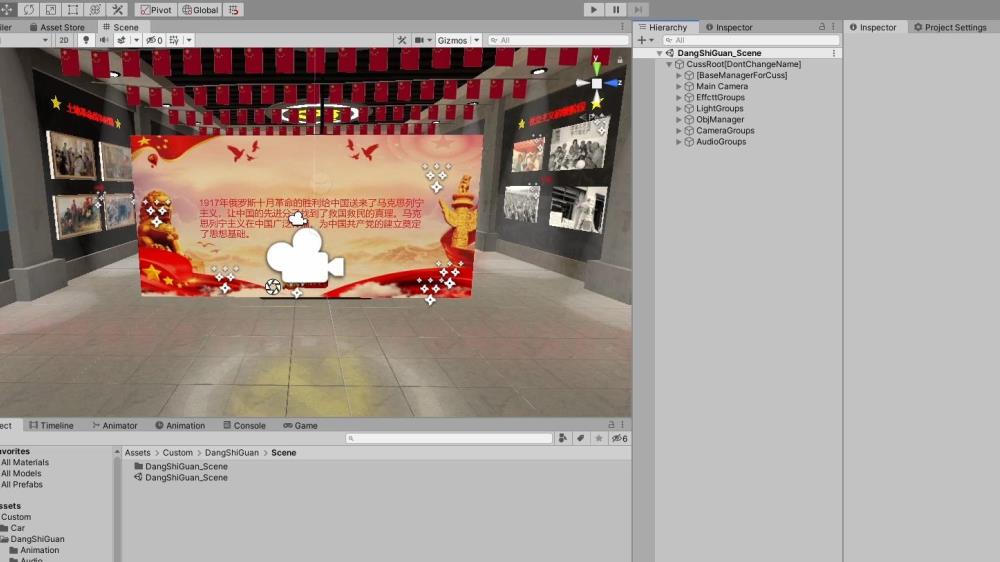Open the Hierarchy add (+) dropdown
Screen dimensions: 1000x562
click(x=645, y=40)
